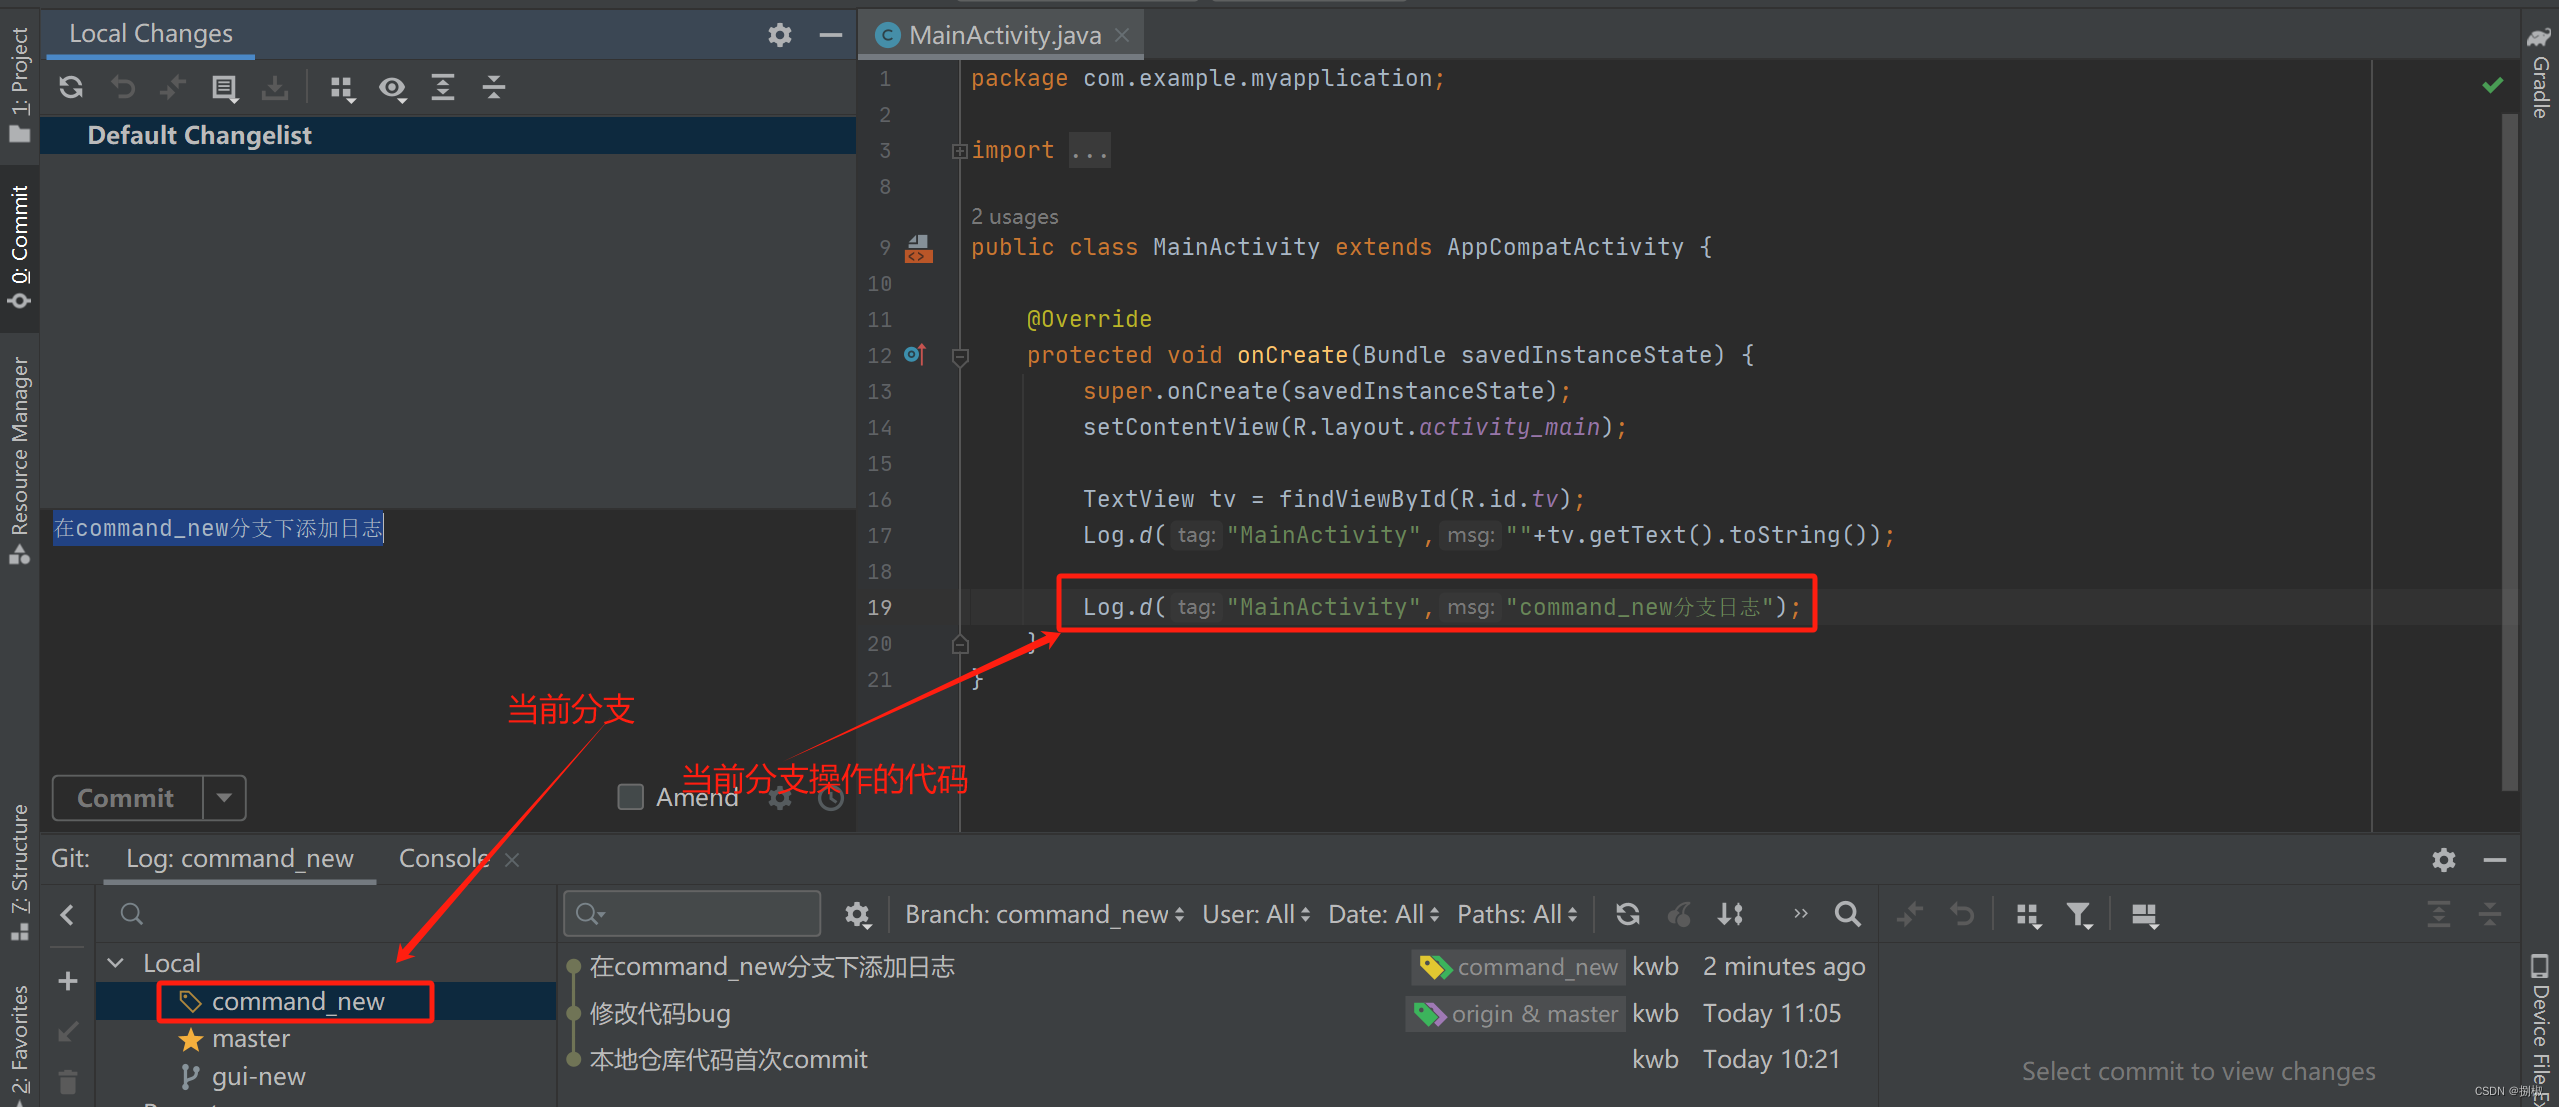Image resolution: width=2559 pixels, height=1107 pixels.
Task: Close the MainActivity.java tab
Action: pos(1122,35)
